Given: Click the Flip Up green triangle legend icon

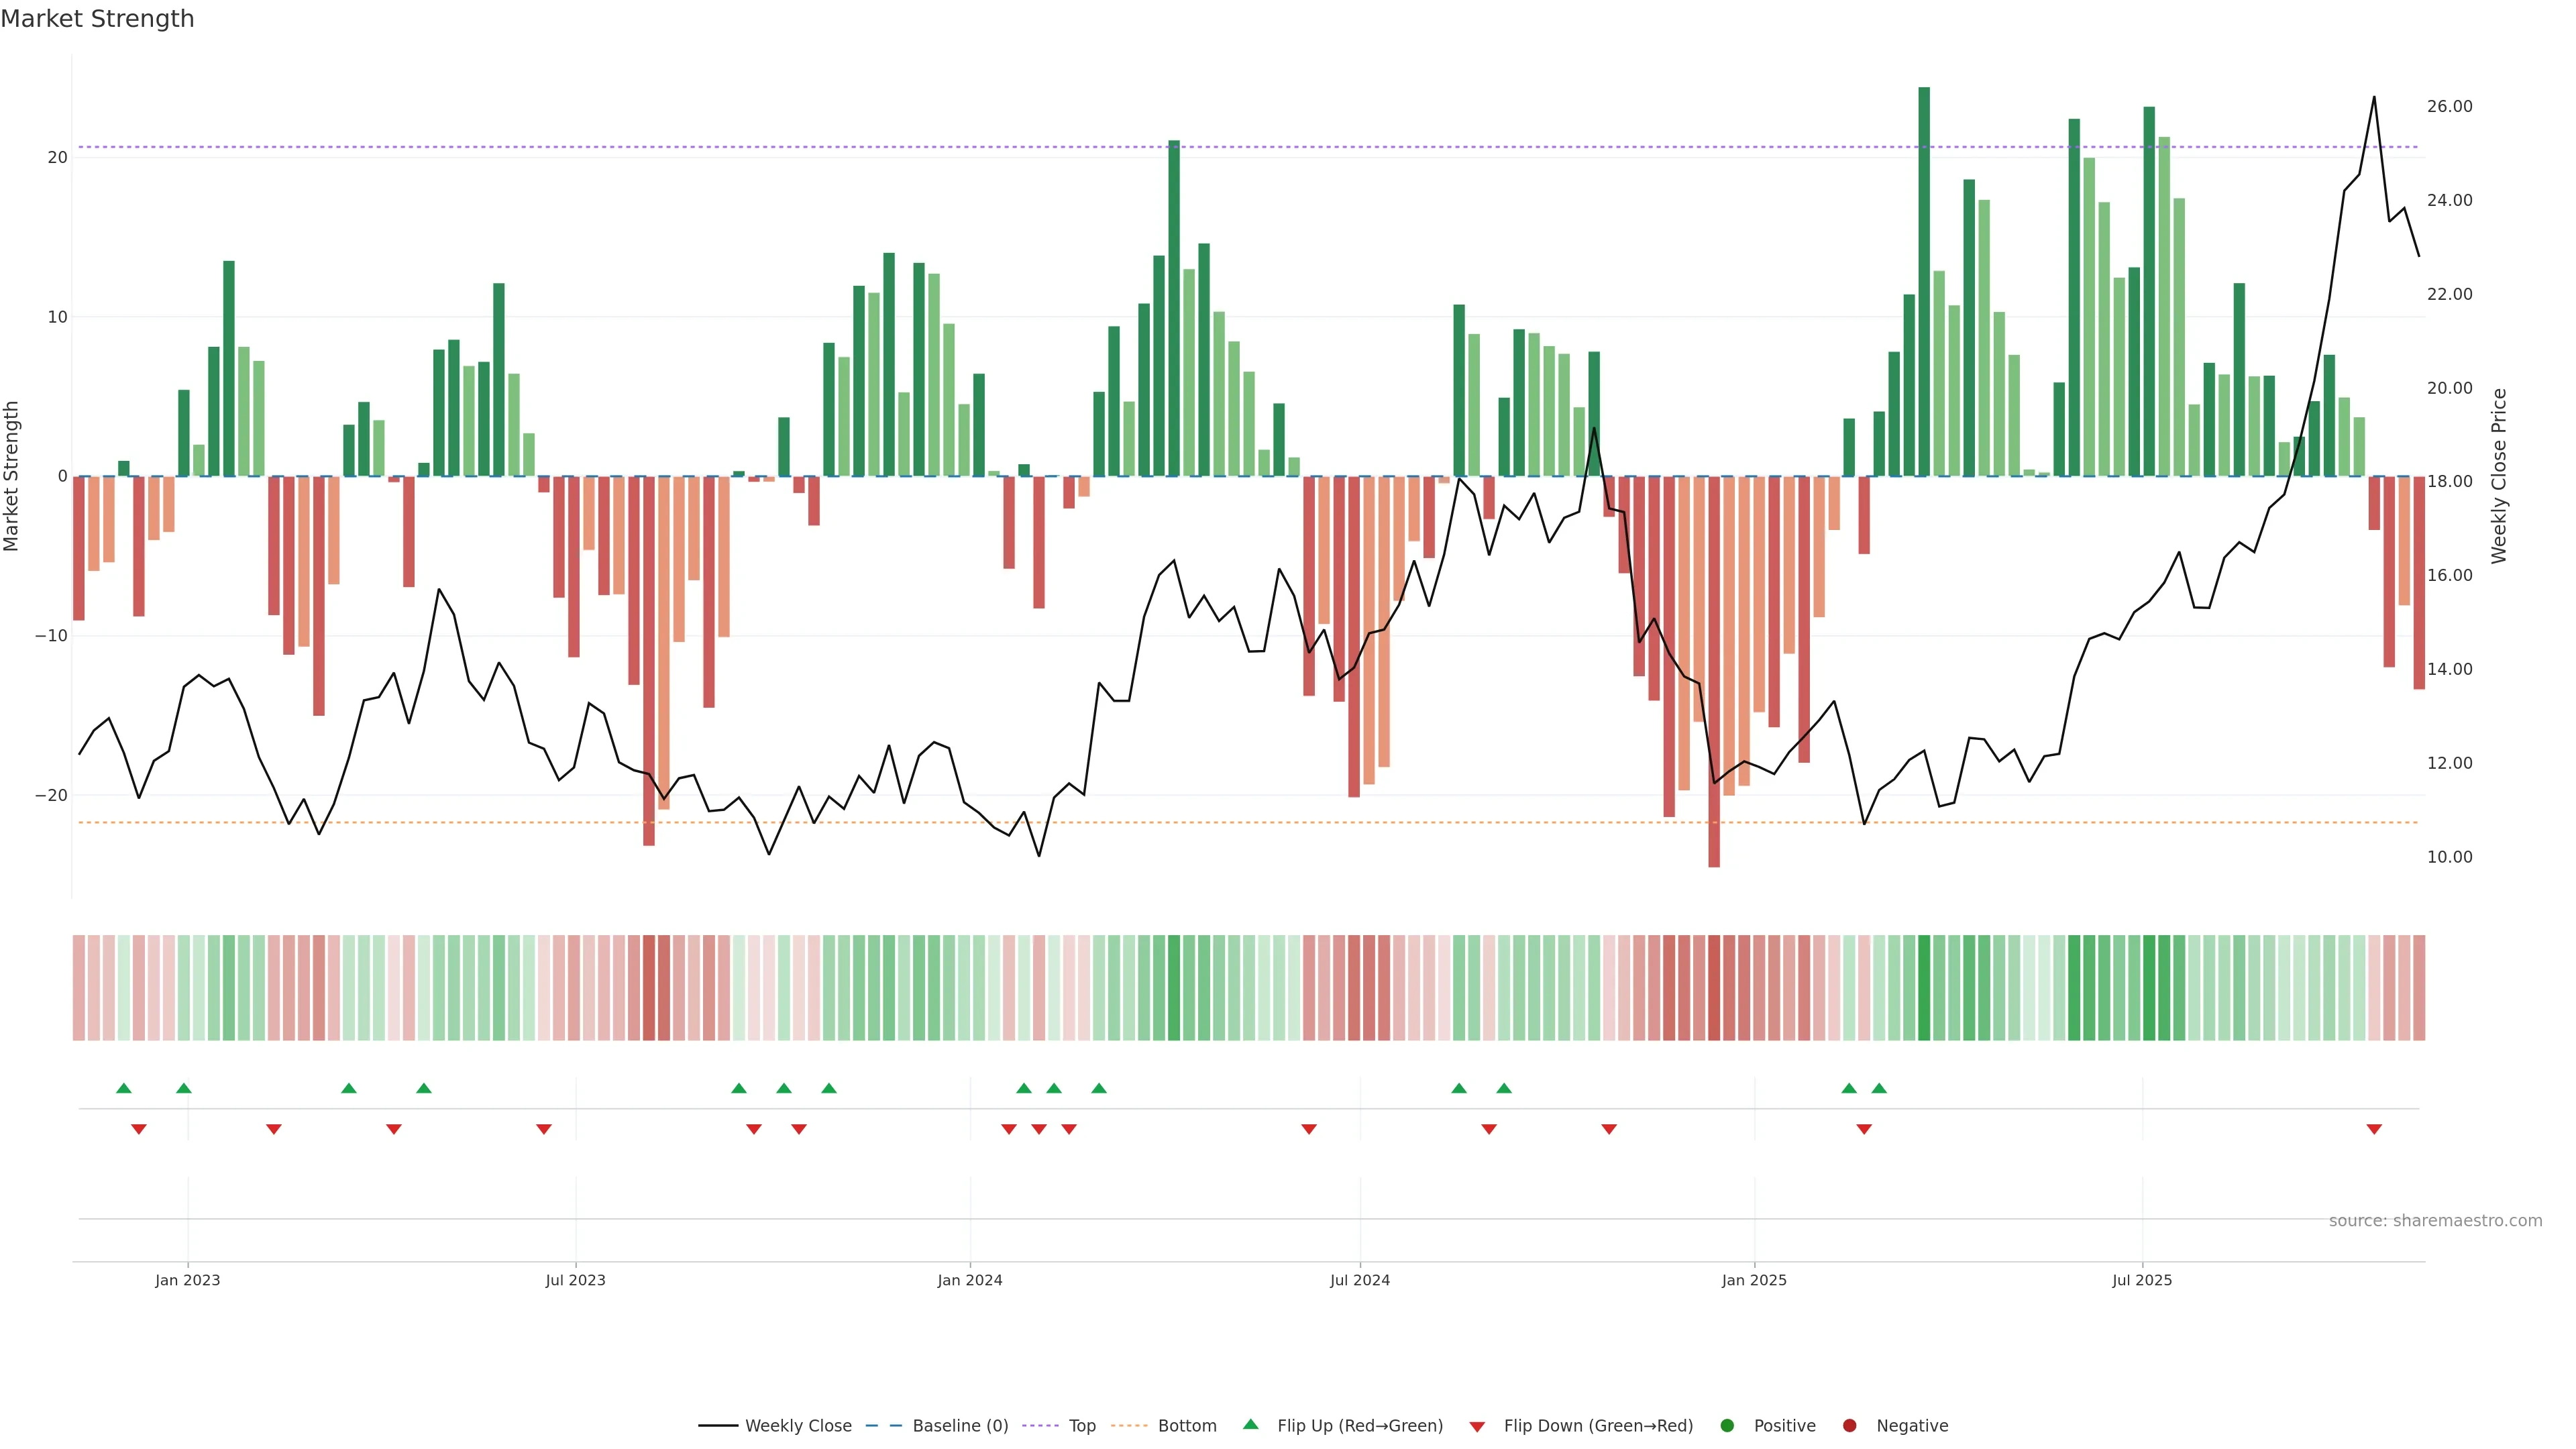Looking at the screenshot, I should [1250, 1425].
